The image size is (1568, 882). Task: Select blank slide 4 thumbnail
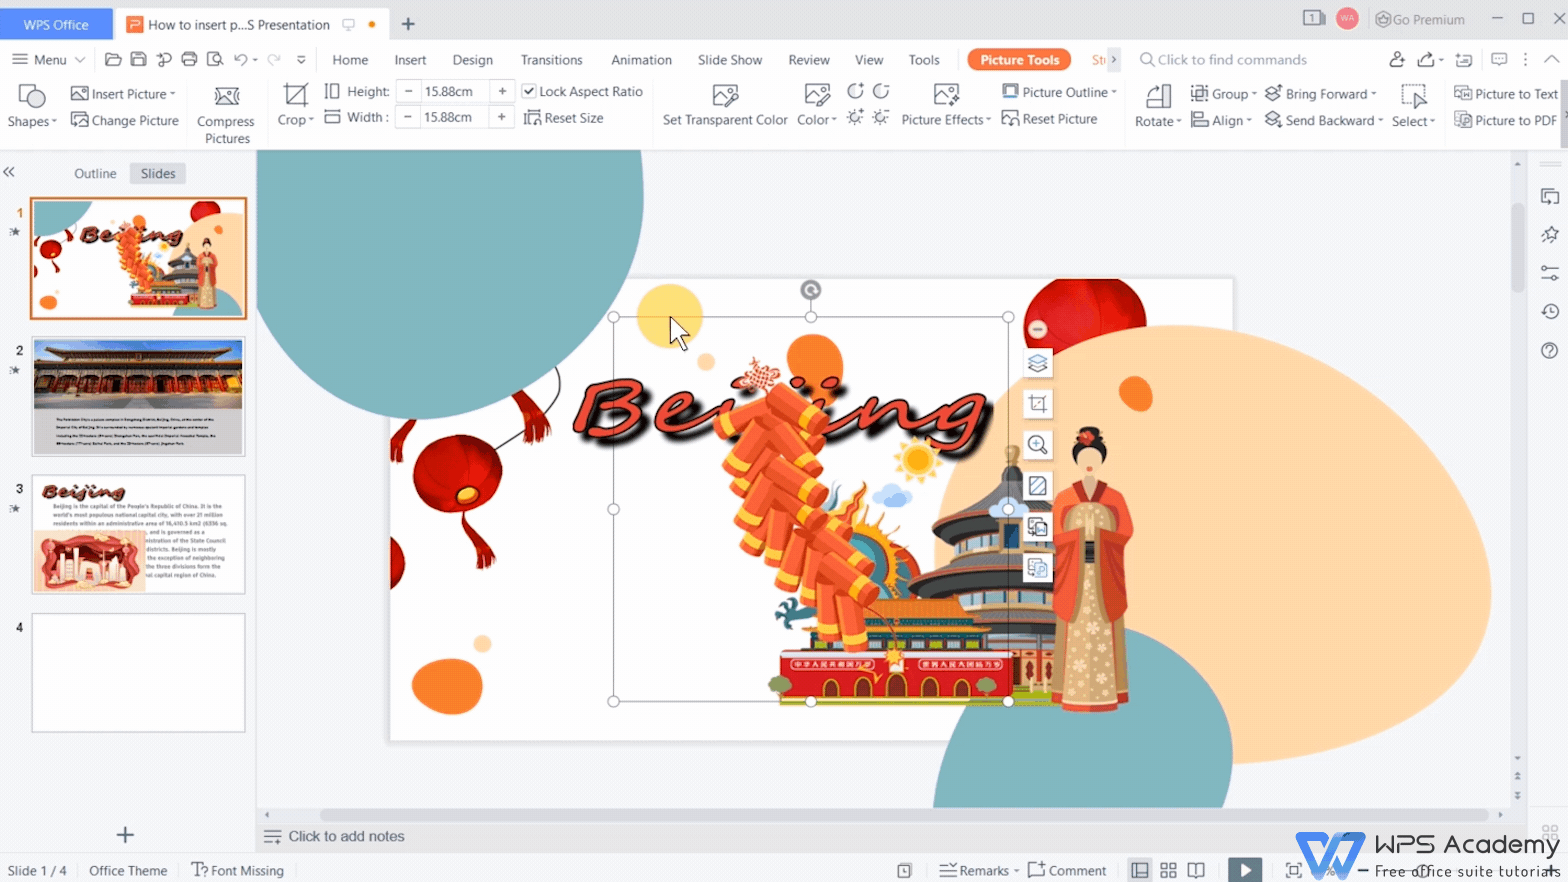pyautogui.click(x=138, y=673)
